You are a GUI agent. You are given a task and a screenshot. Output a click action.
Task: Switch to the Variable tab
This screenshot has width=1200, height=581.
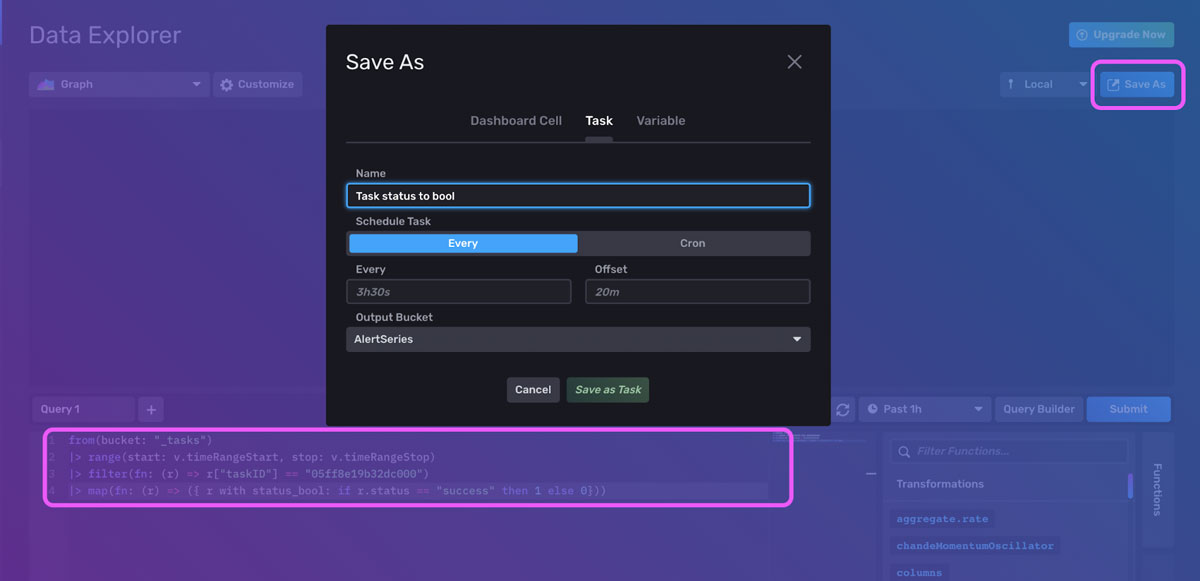pos(661,120)
